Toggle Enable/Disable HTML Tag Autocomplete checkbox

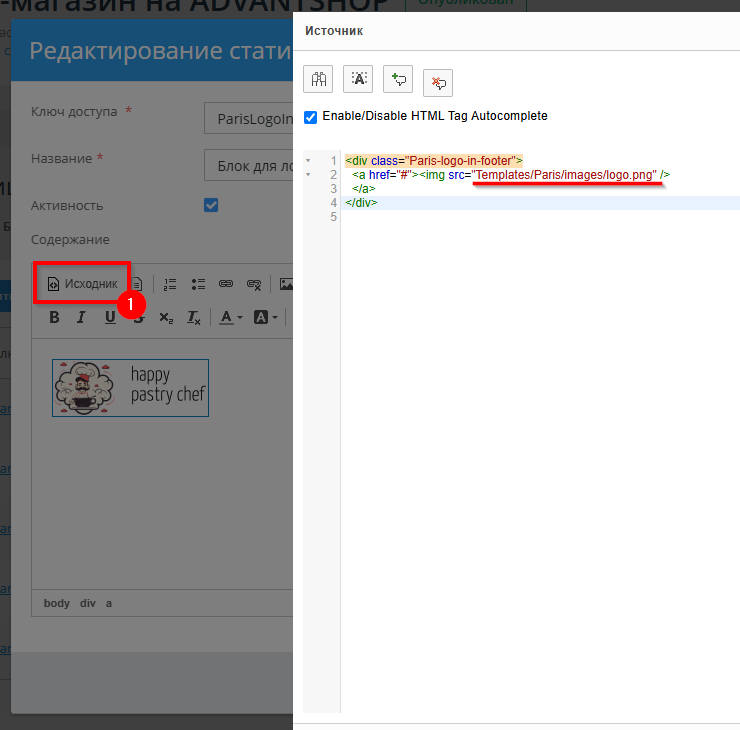pos(311,116)
